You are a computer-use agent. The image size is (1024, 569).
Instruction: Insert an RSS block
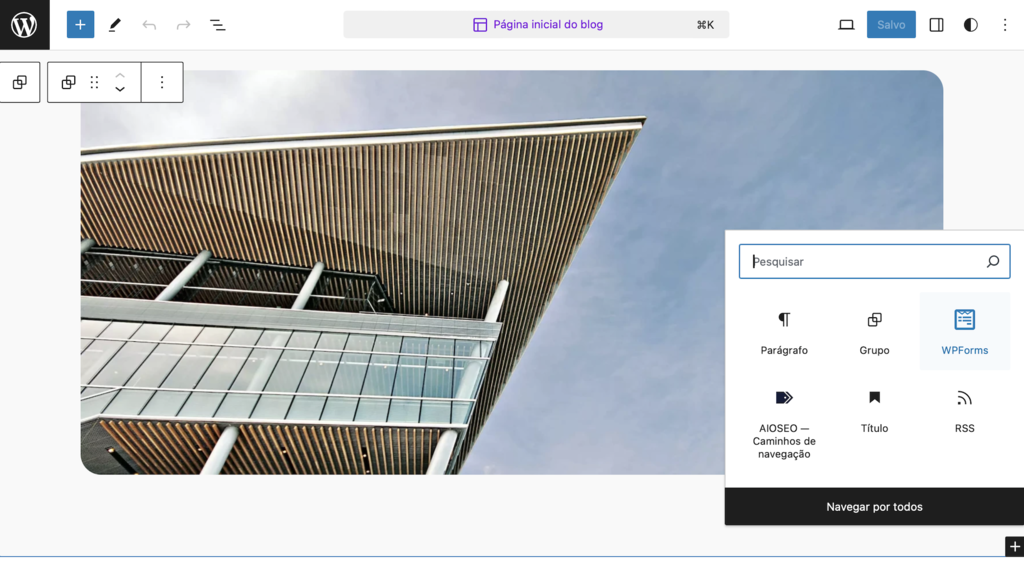(x=965, y=412)
